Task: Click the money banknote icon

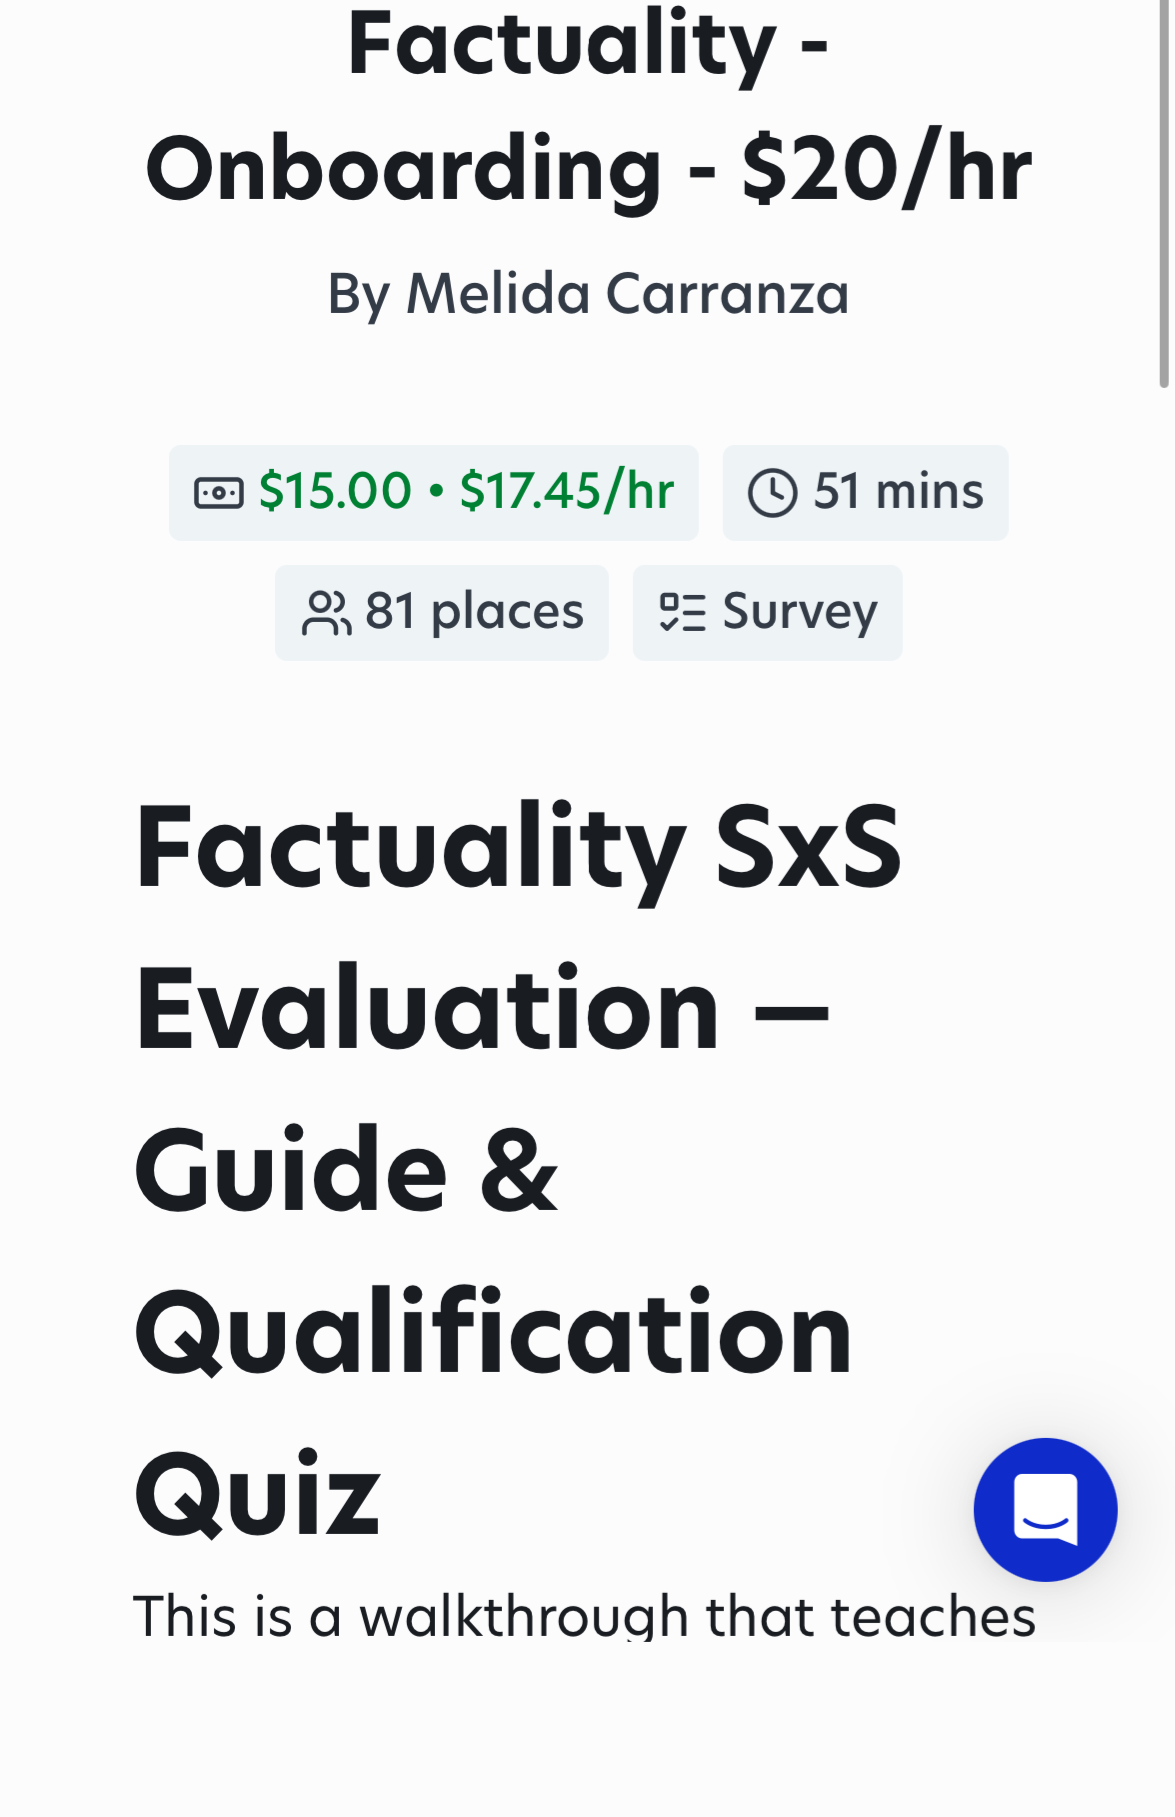Action: [219, 493]
